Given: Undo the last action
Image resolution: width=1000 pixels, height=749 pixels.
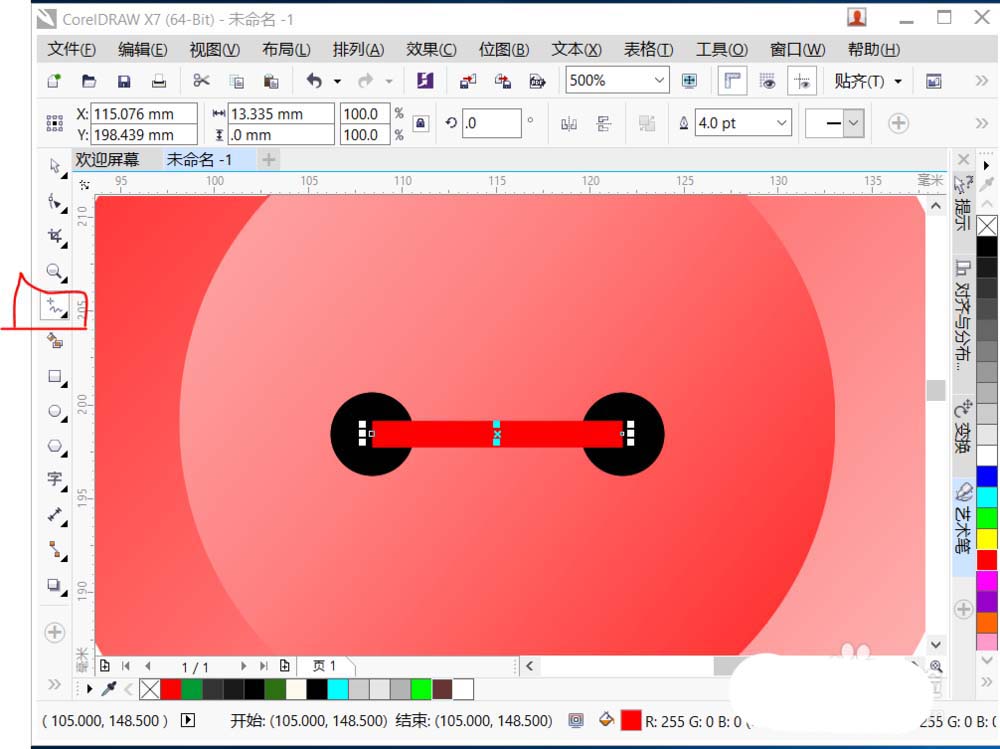Looking at the screenshot, I should pos(314,80).
